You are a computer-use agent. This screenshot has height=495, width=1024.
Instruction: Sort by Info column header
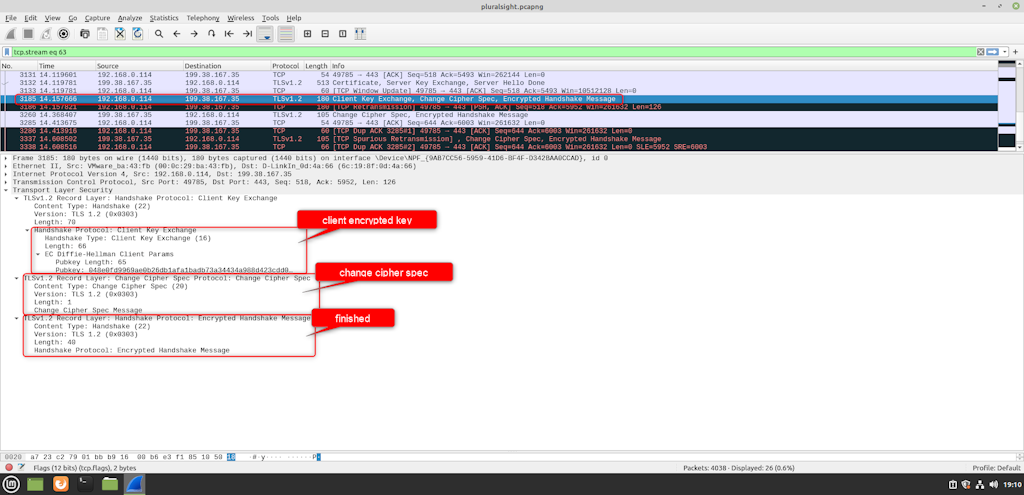pyautogui.click(x=664, y=66)
